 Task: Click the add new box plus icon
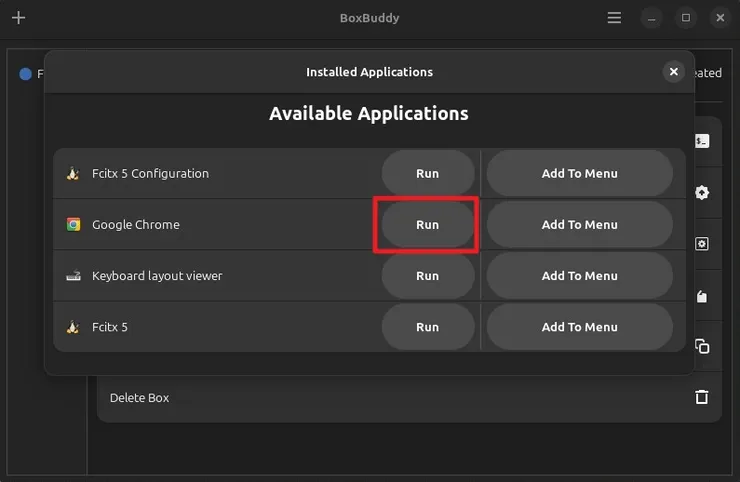click(18, 18)
